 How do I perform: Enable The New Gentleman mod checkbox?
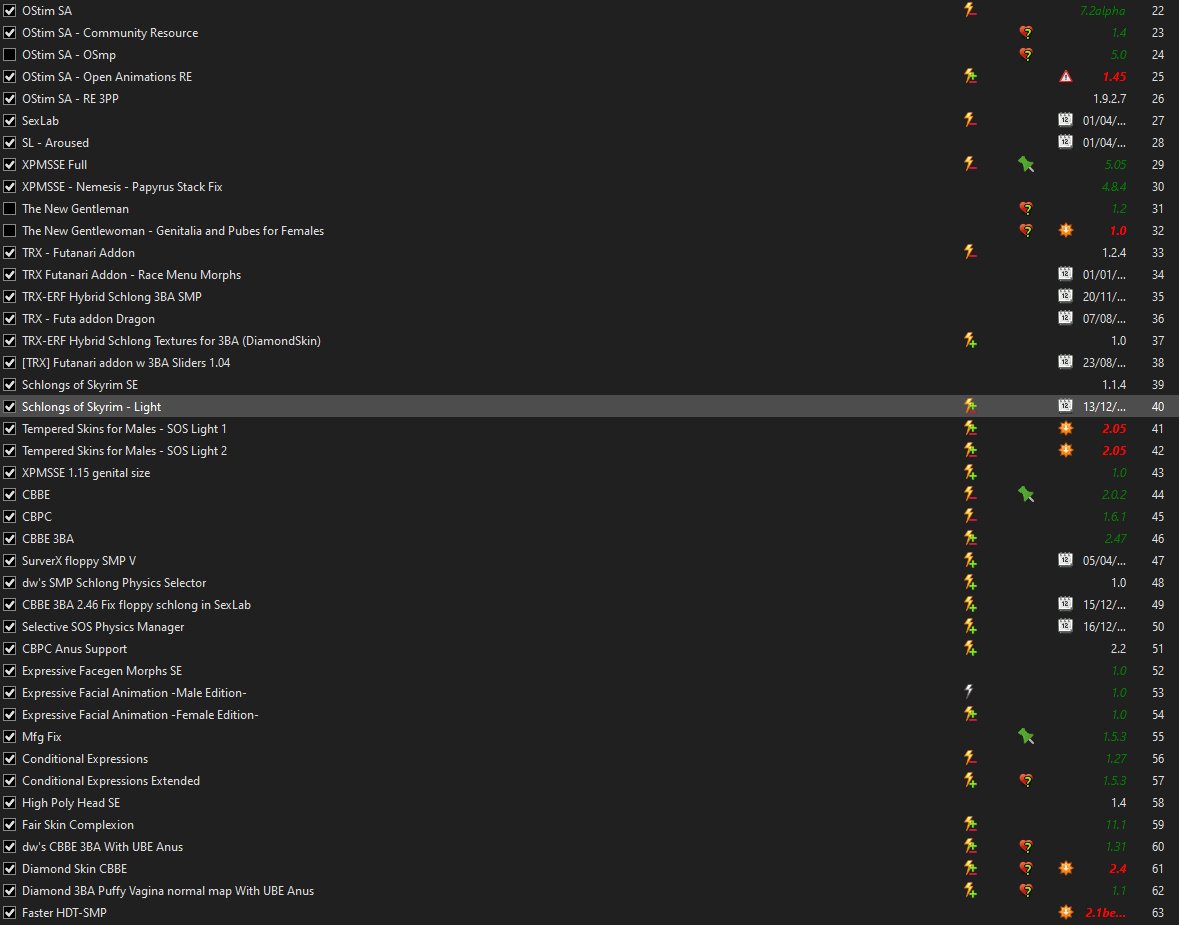coord(10,208)
